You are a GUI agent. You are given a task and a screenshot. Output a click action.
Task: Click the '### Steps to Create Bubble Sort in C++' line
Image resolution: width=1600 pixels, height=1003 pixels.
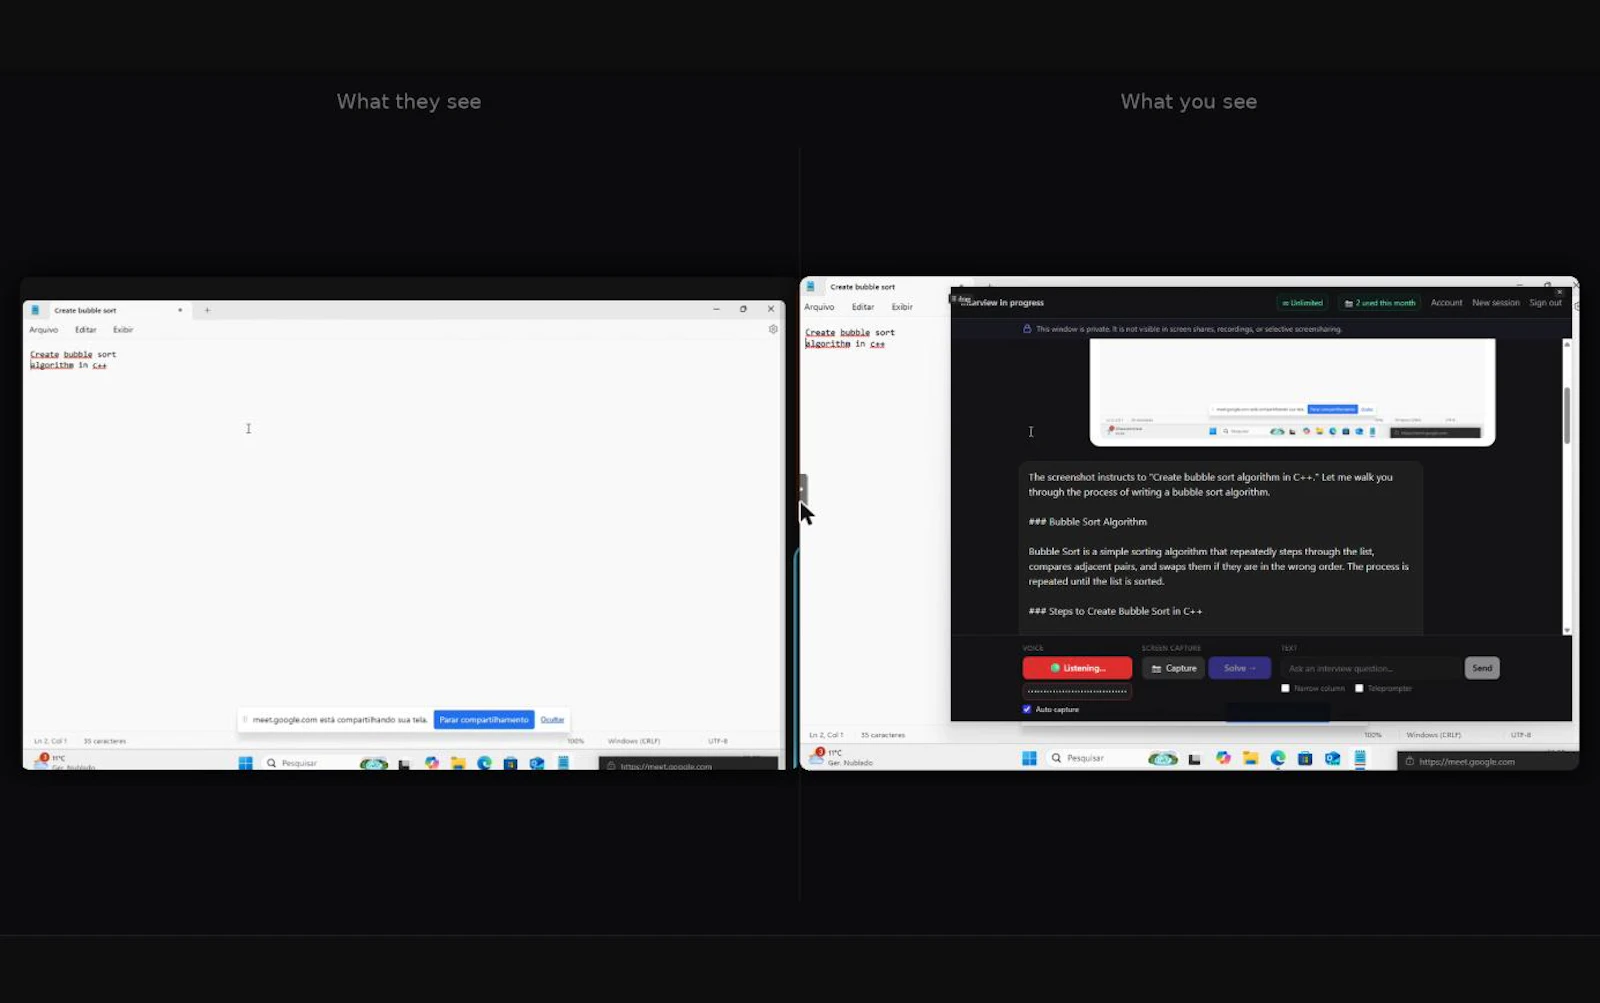point(1115,611)
